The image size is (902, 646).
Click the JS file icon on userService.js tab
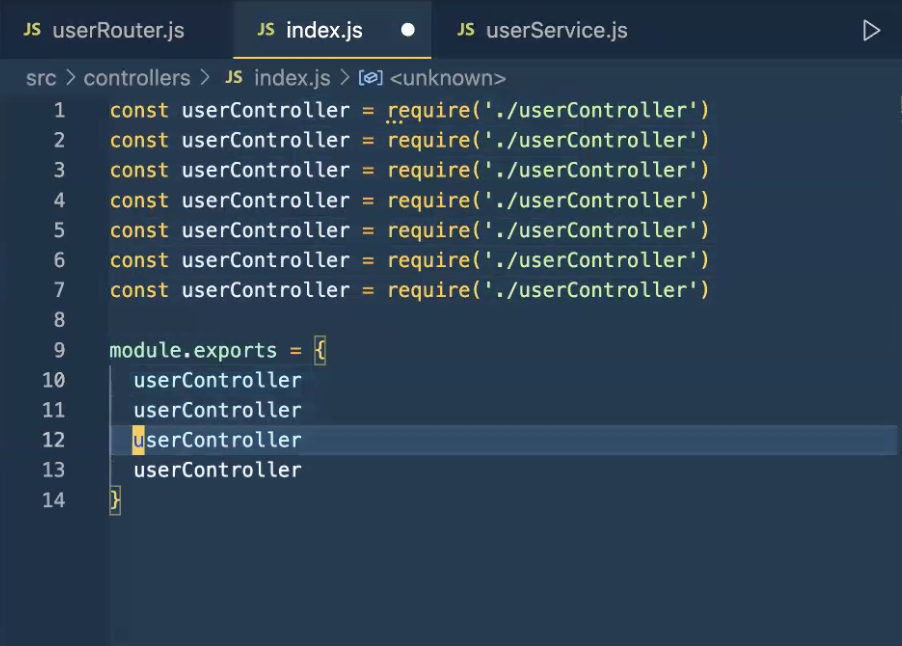[466, 29]
